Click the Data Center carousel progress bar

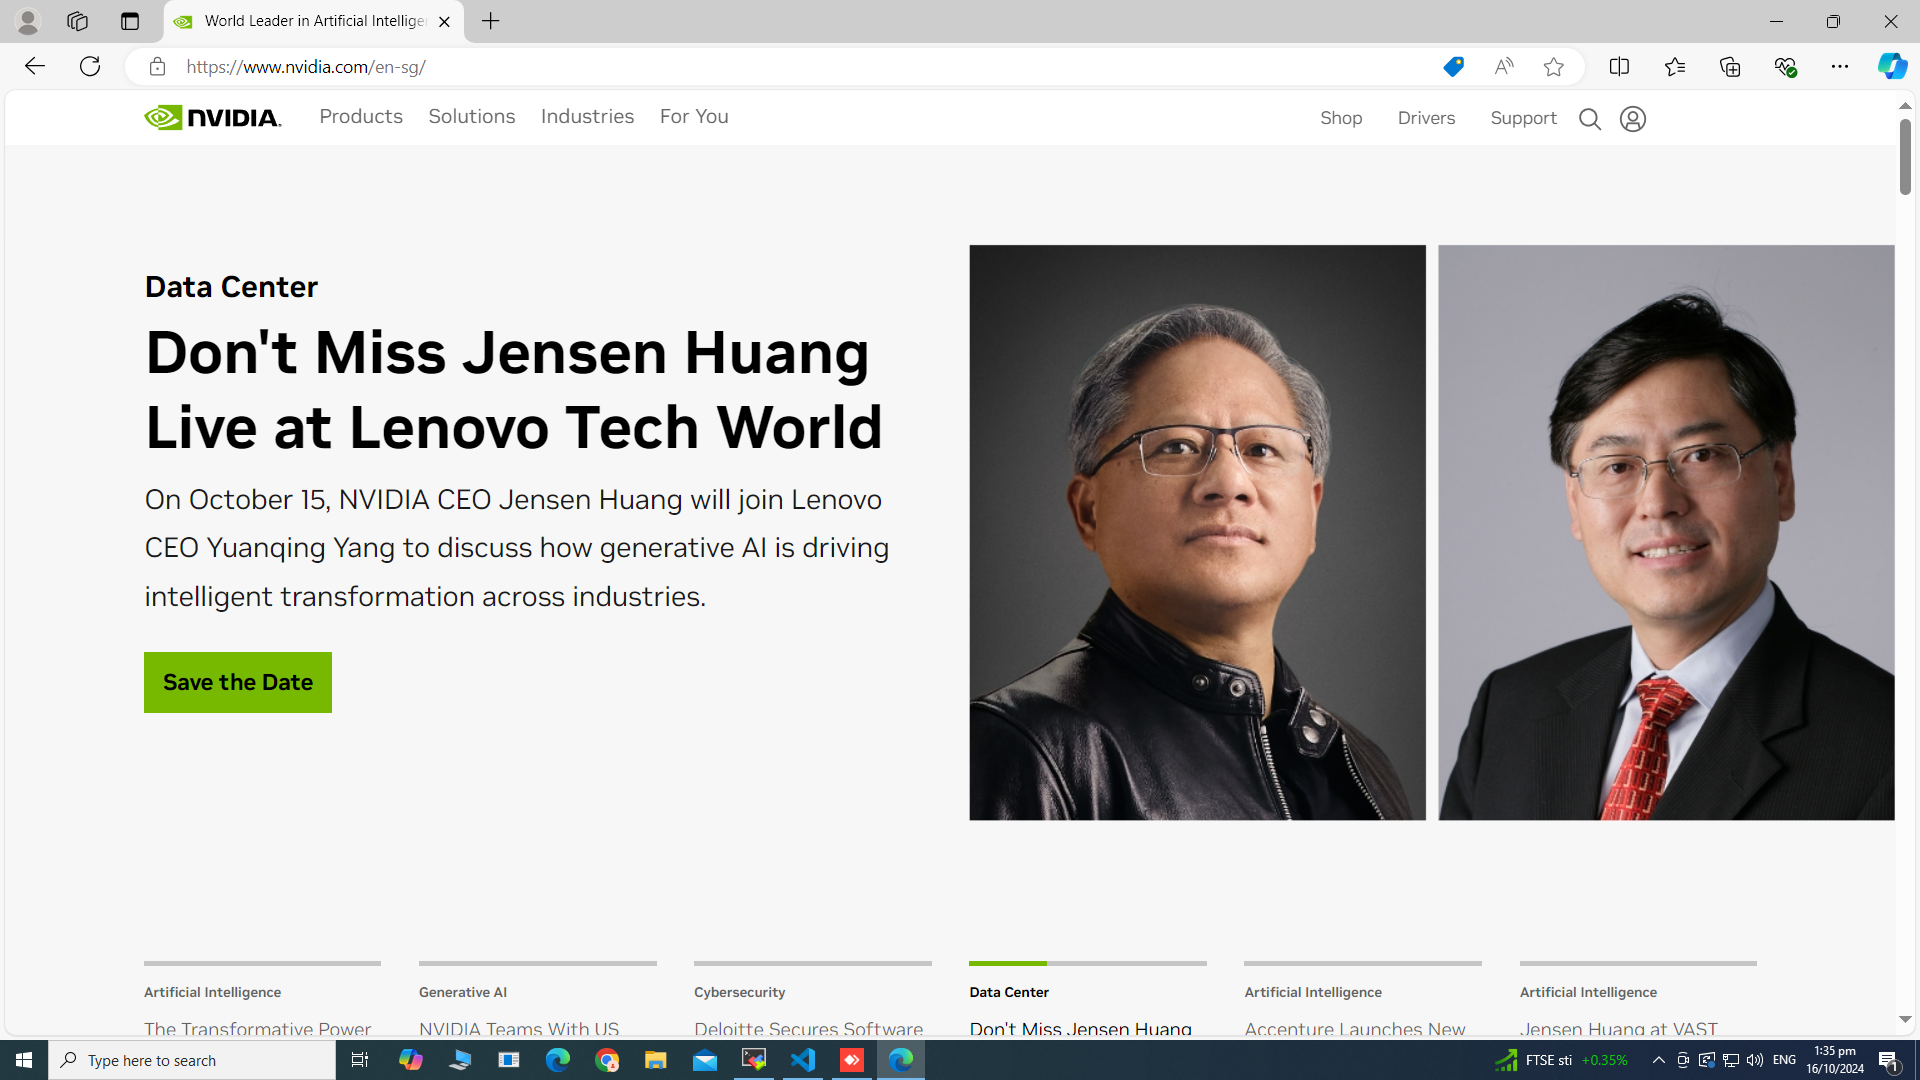tap(1087, 963)
